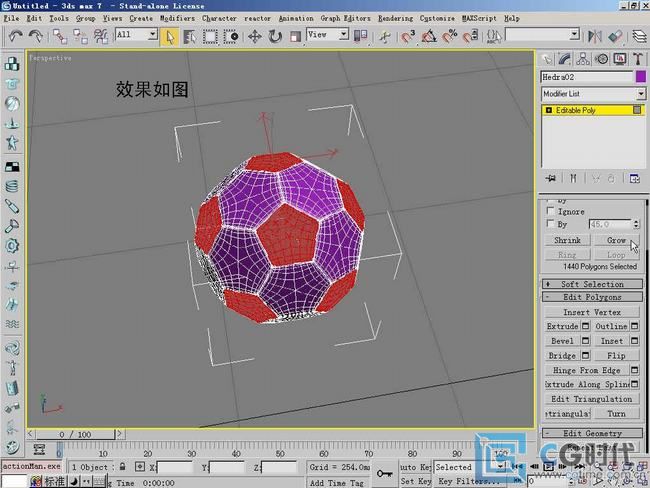Open the Customize menu

pos(437,18)
